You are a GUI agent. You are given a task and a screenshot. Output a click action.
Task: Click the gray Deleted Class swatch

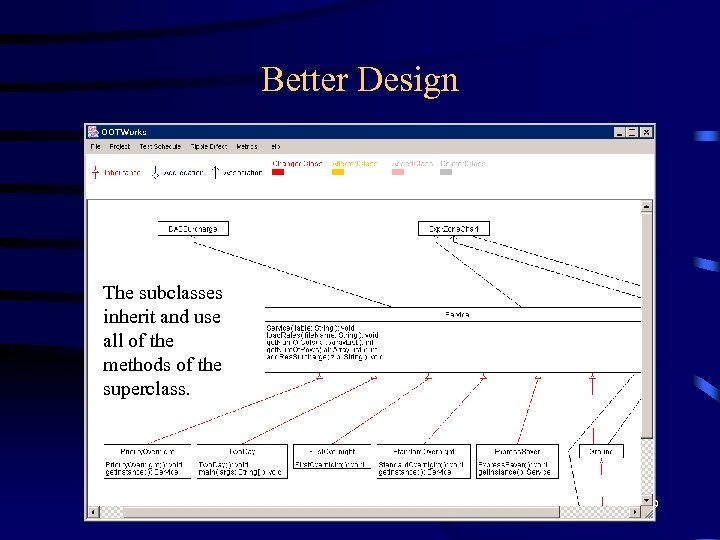446,172
